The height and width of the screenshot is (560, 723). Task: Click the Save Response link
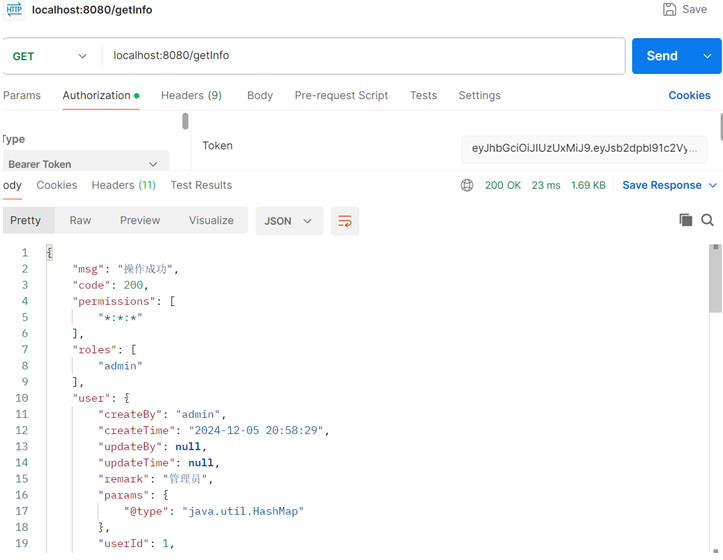click(662, 185)
